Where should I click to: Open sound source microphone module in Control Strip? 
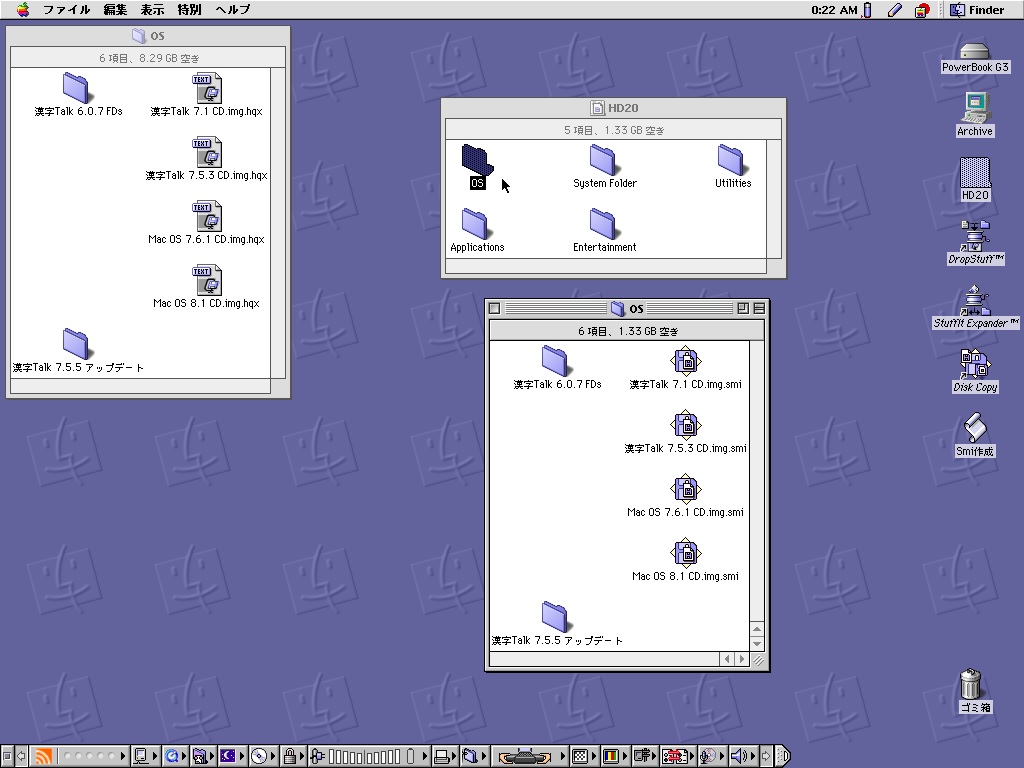(712, 756)
